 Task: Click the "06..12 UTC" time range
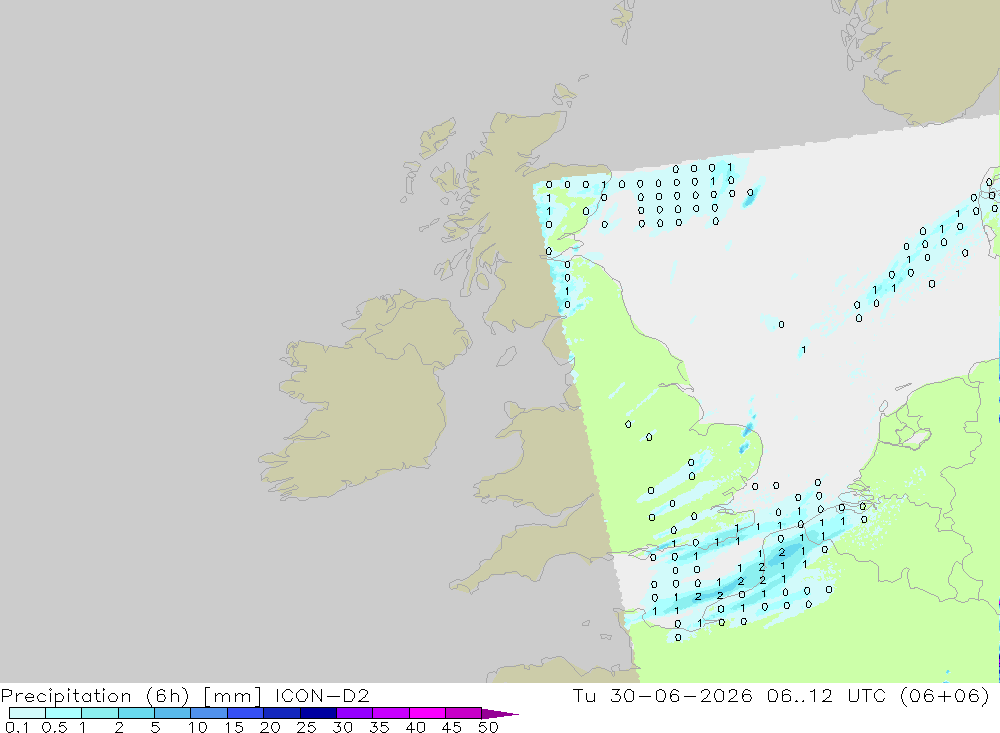(827, 695)
